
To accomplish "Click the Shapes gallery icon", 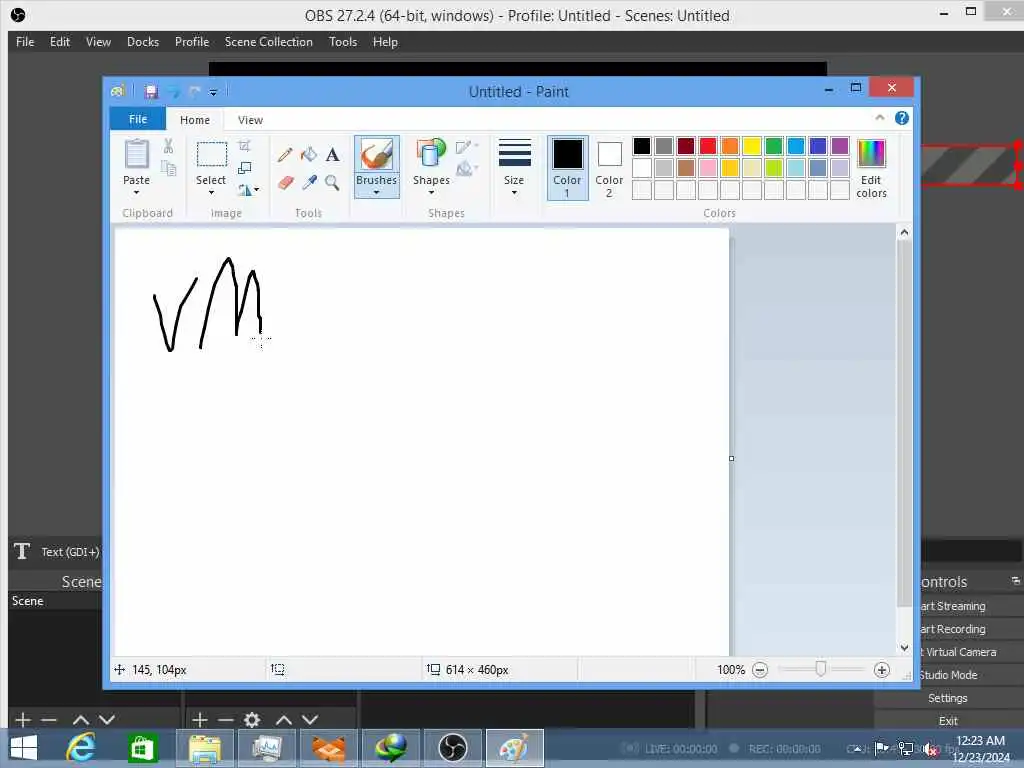I will (x=430, y=154).
